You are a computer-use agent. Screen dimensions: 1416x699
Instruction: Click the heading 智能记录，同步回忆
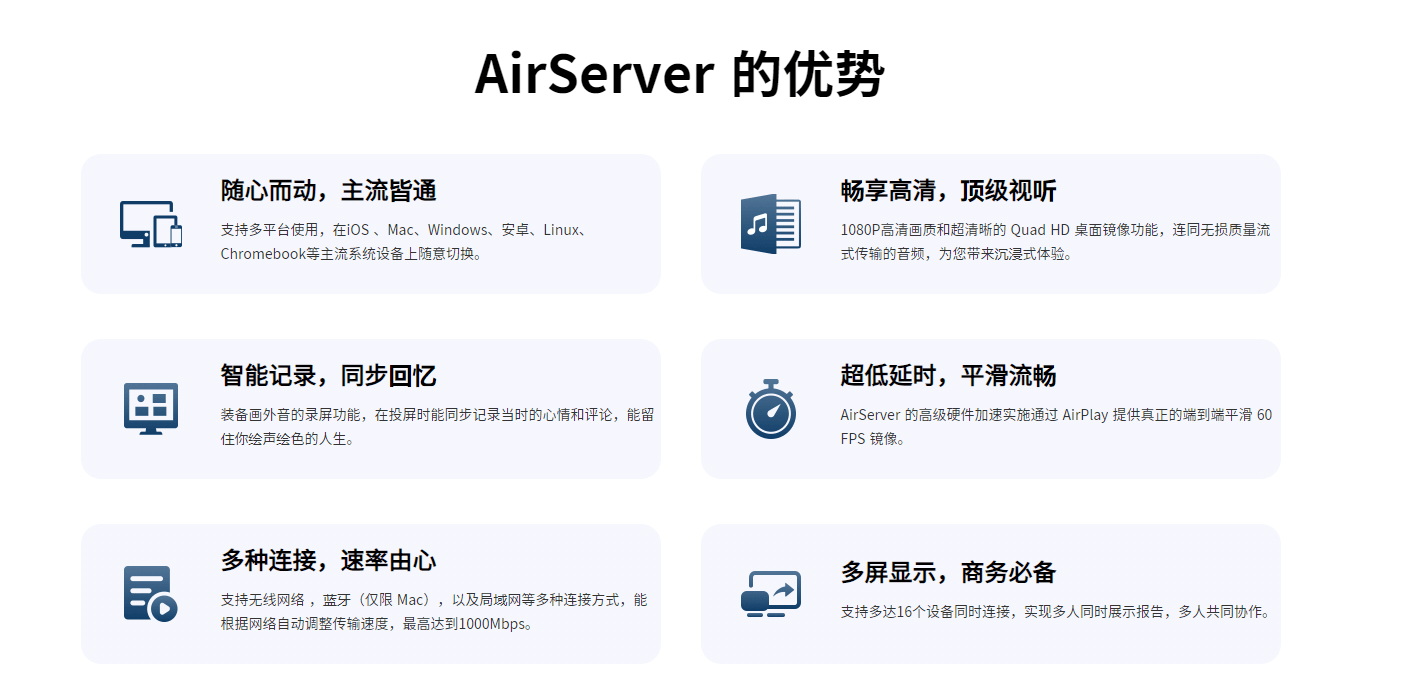(329, 376)
